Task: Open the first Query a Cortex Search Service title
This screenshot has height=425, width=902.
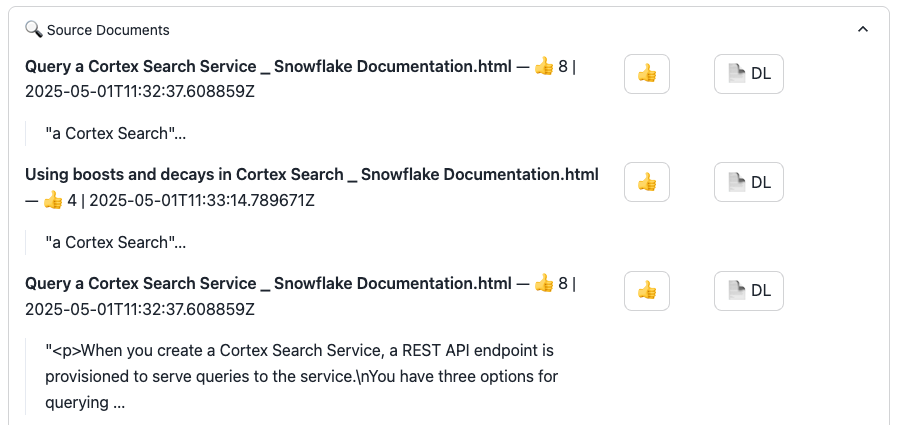Action: pyautogui.click(x=268, y=67)
